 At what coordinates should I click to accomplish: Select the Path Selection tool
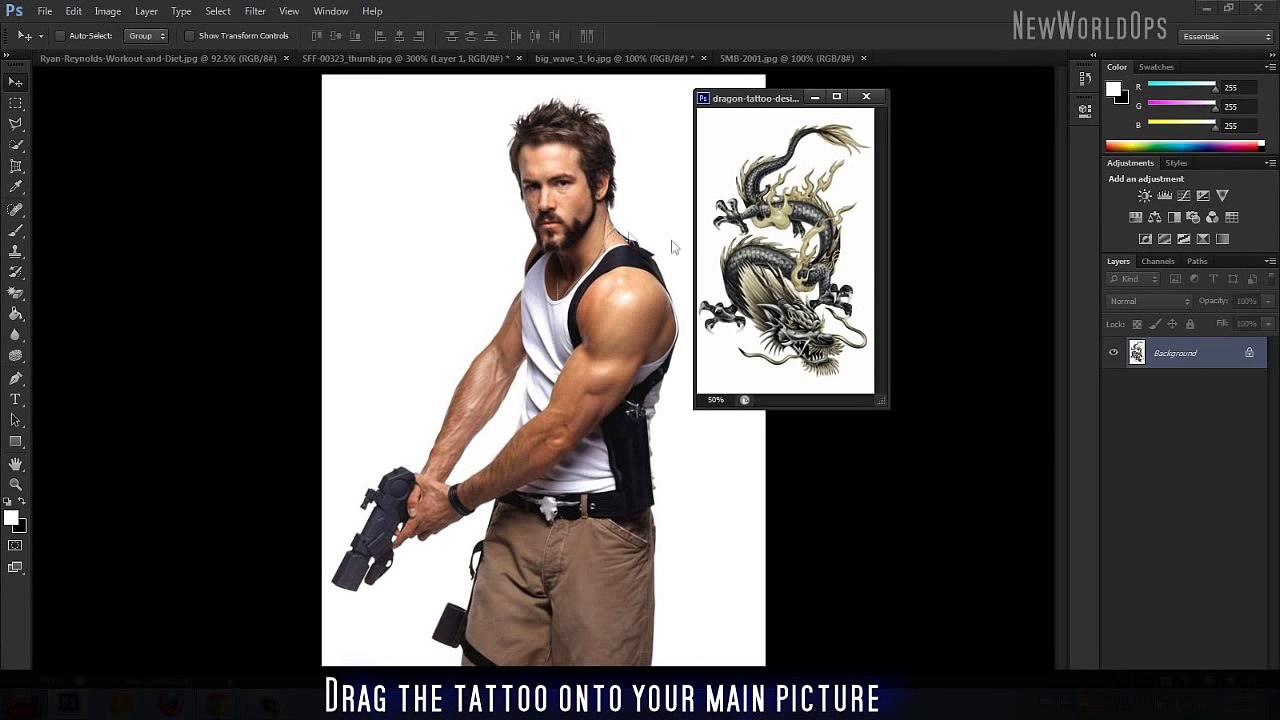16,420
